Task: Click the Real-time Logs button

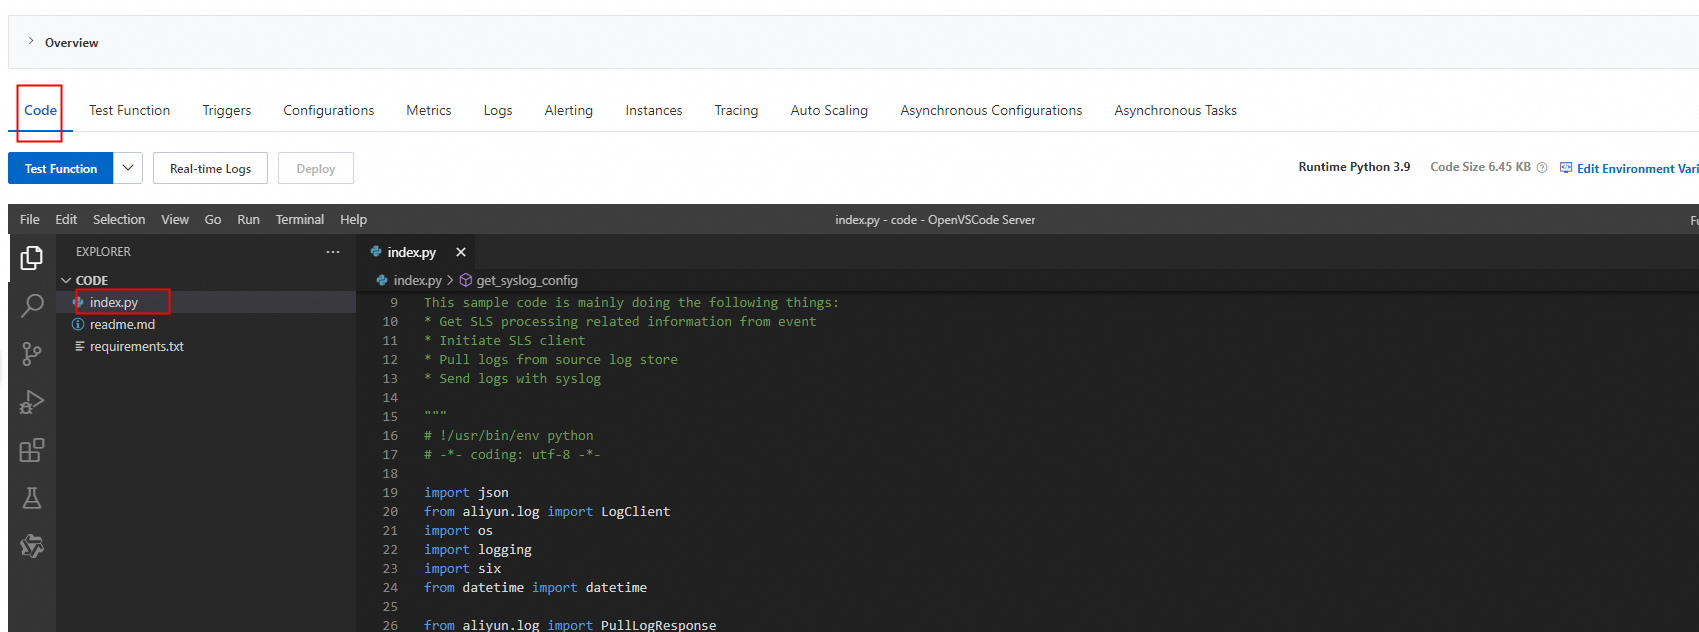Action: 210,169
